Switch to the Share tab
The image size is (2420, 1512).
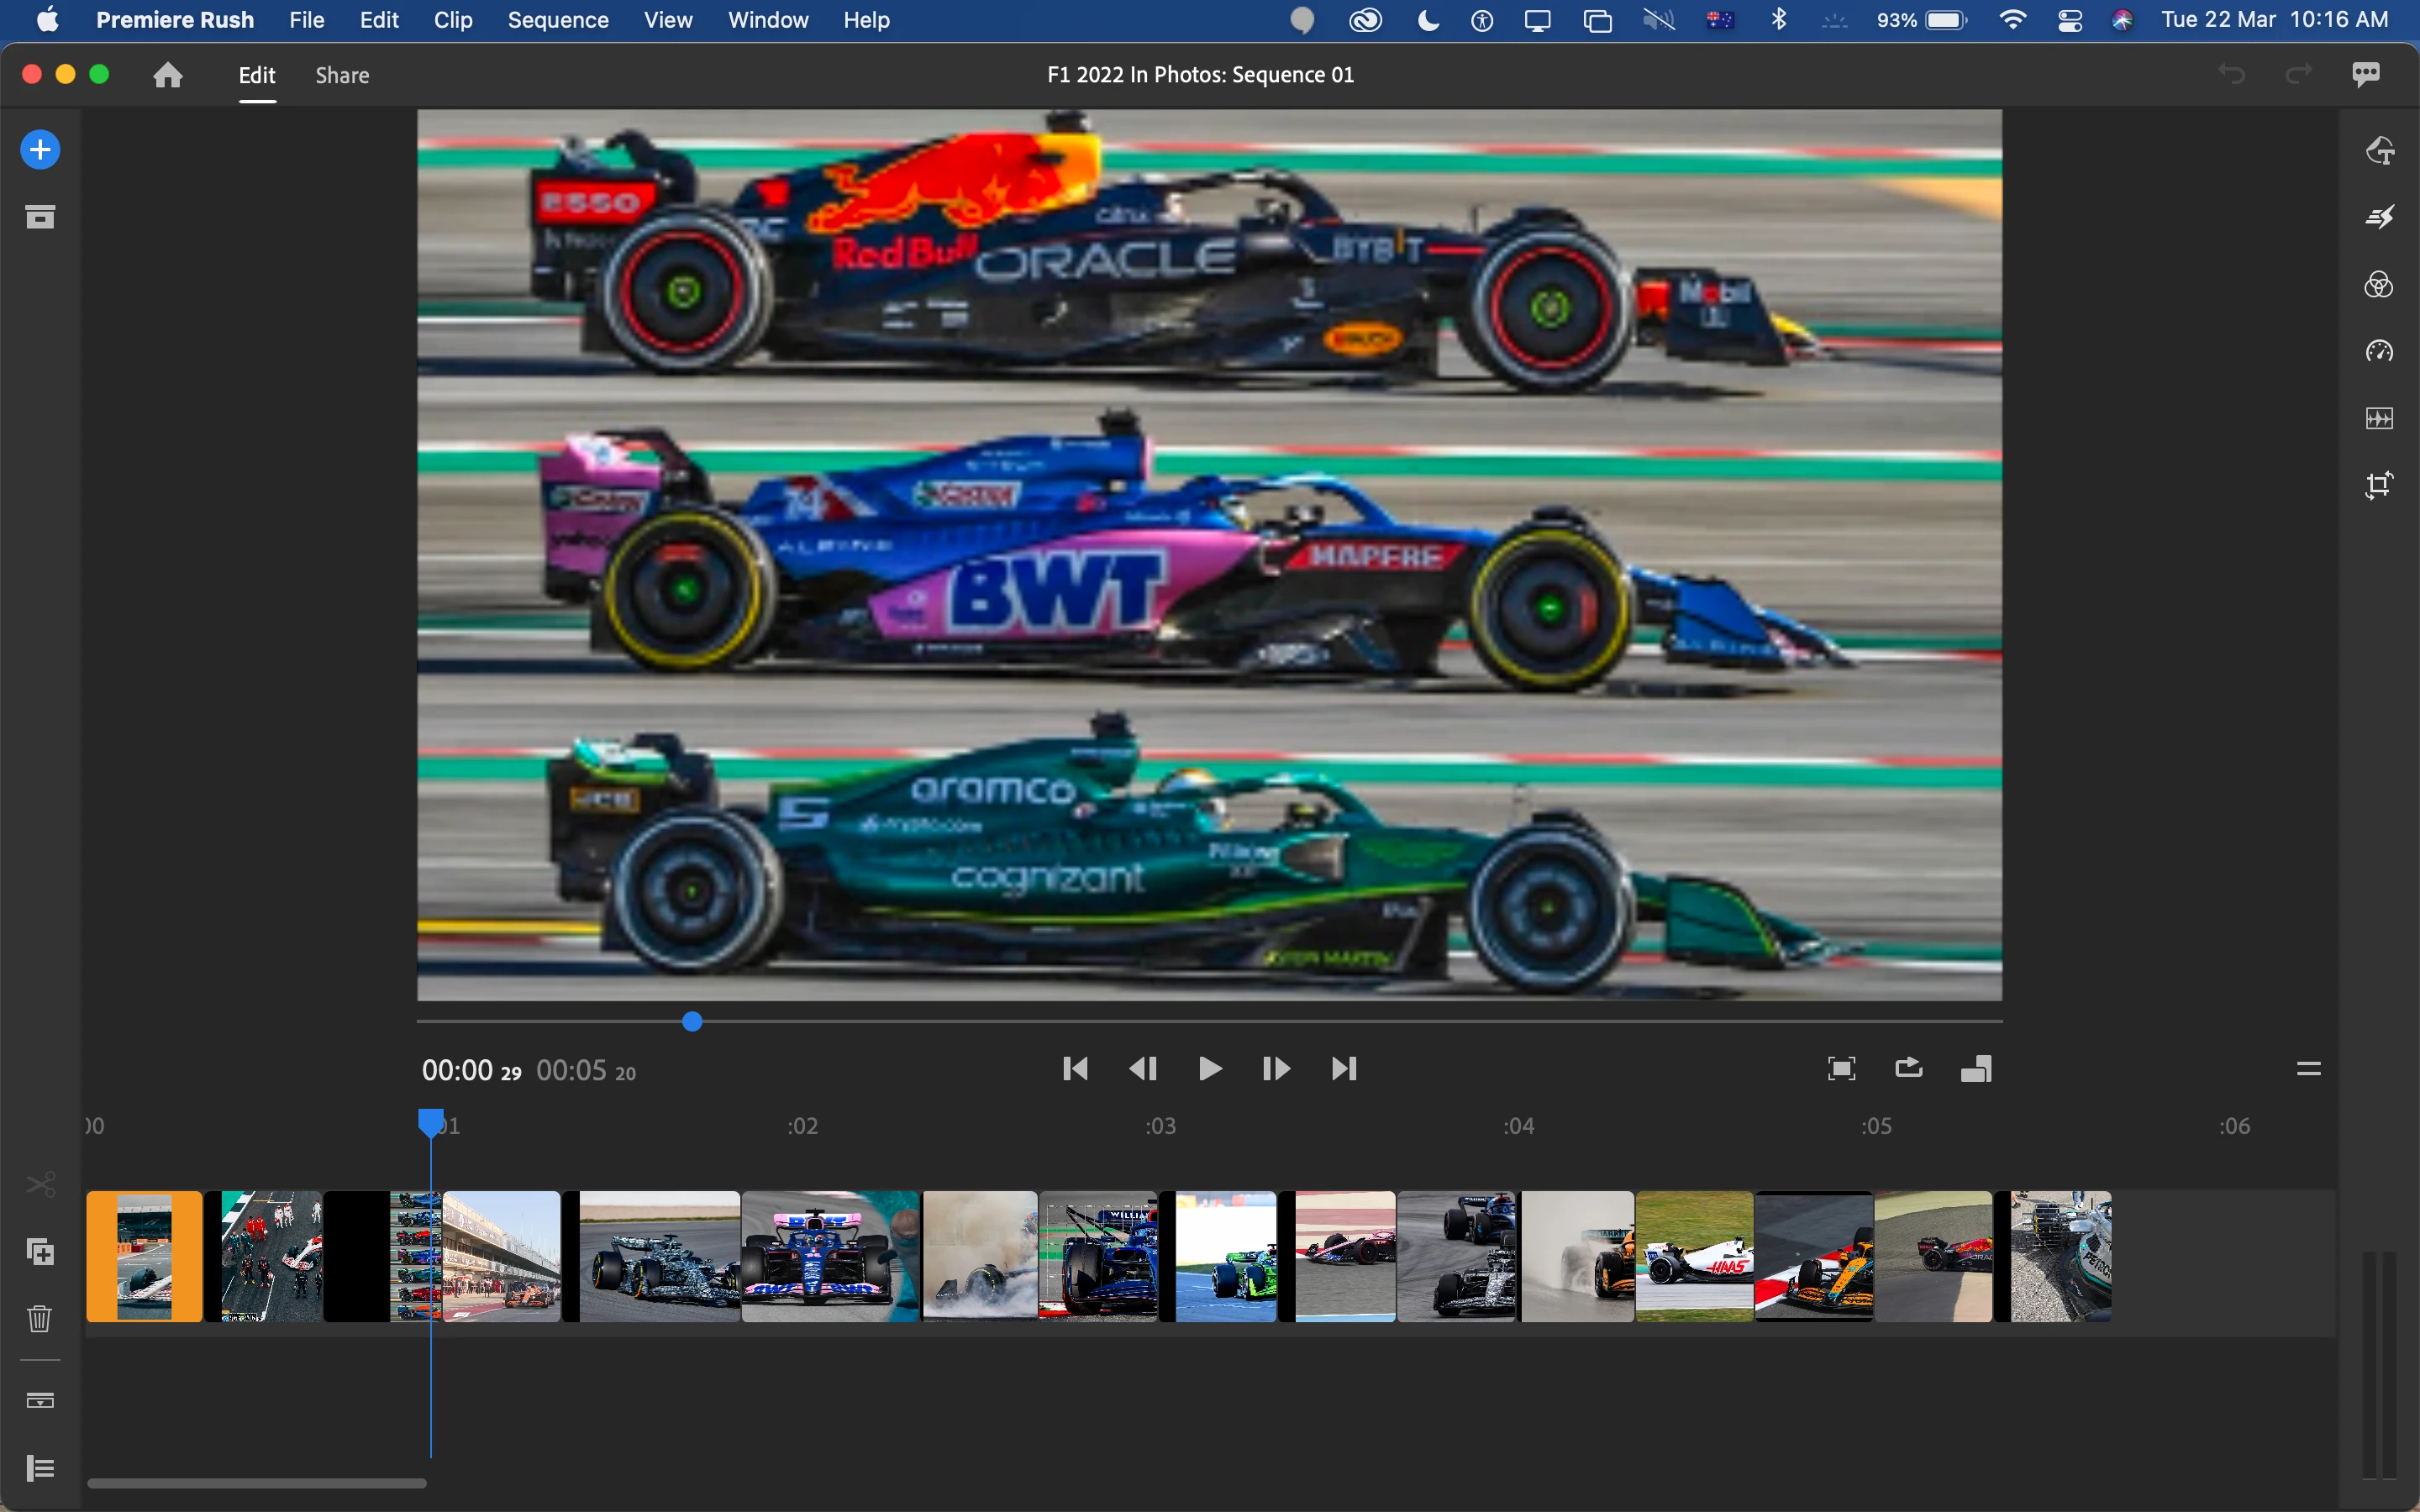342,75
